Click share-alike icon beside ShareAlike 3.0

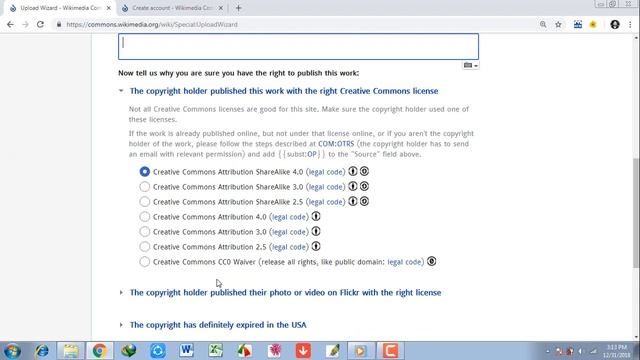click(x=364, y=186)
